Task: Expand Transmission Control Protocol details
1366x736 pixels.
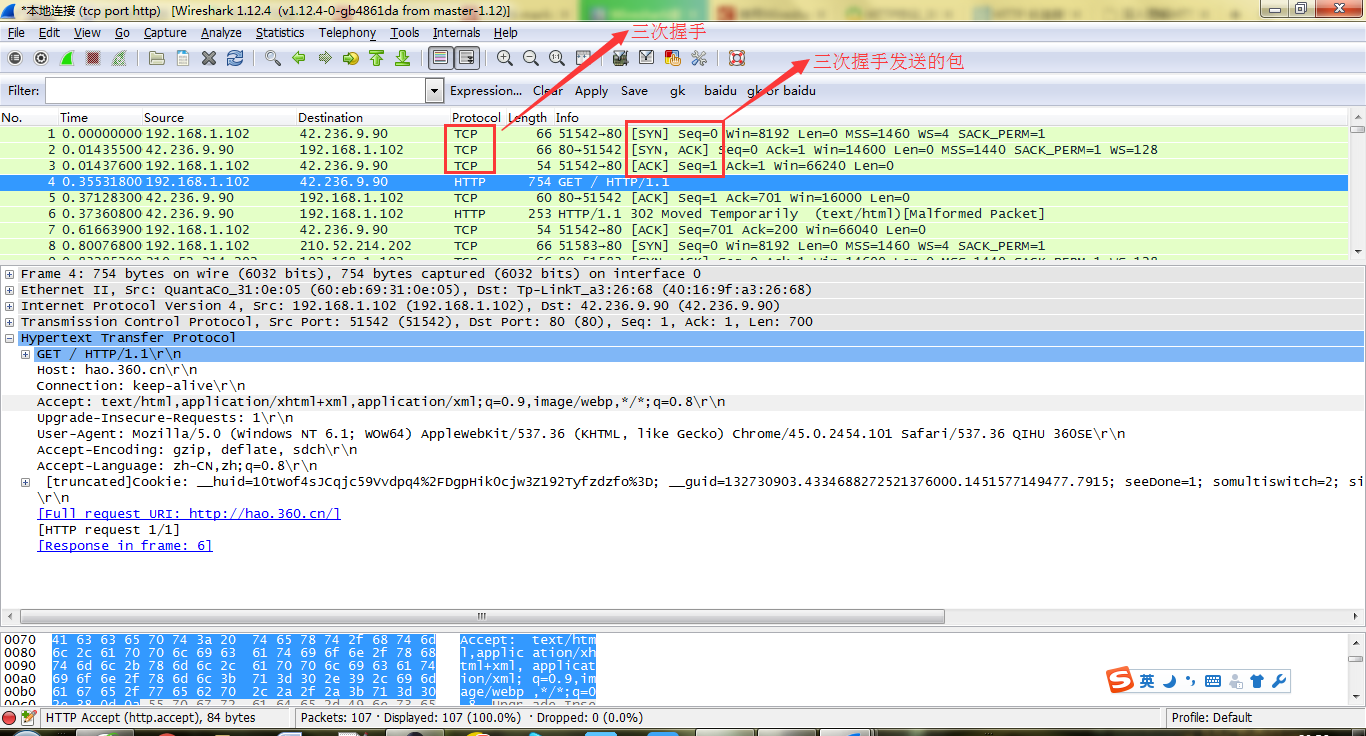Action: tap(10, 322)
